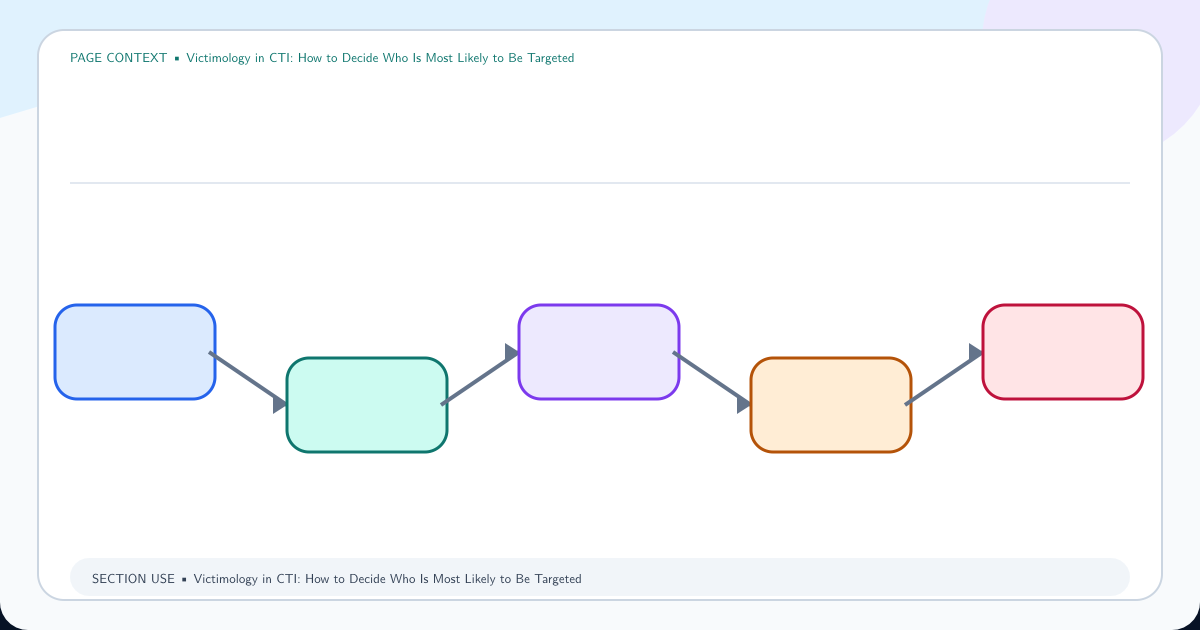Select the purple rounded flow box
1200x630 pixels.
[x=599, y=352]
